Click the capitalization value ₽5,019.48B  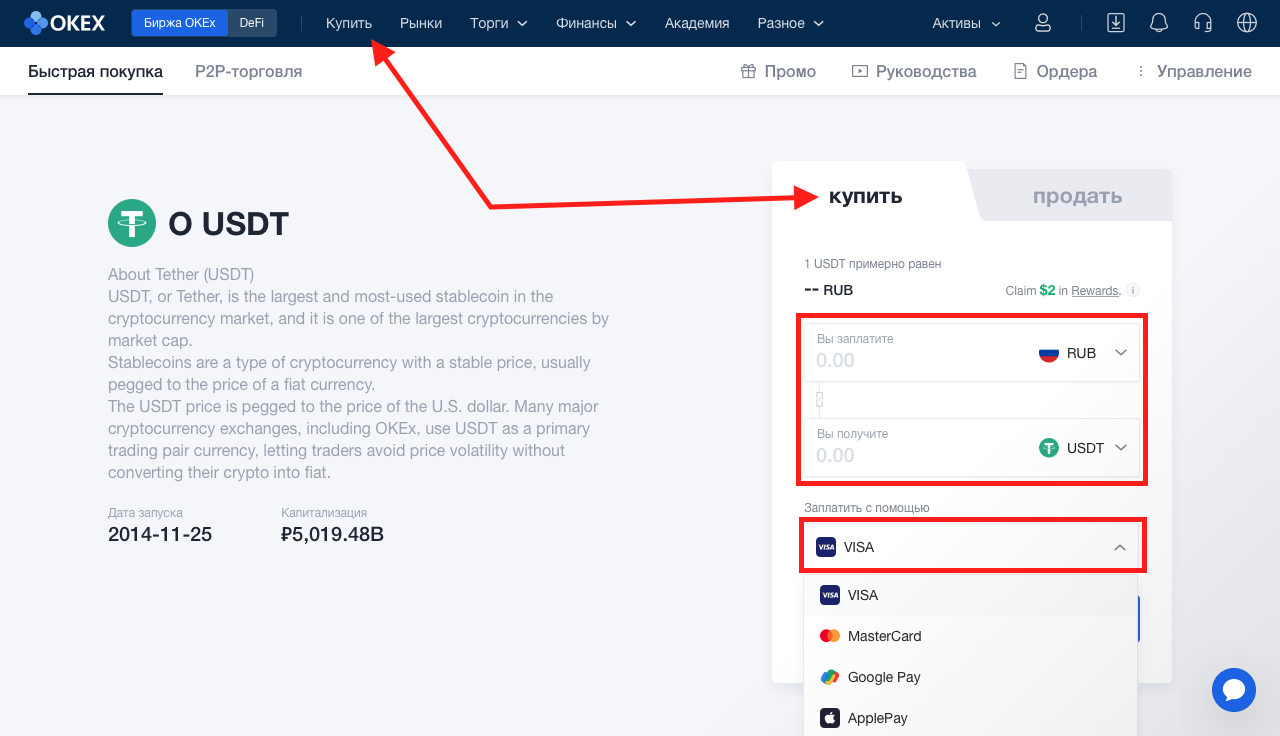tap(333, 534)
